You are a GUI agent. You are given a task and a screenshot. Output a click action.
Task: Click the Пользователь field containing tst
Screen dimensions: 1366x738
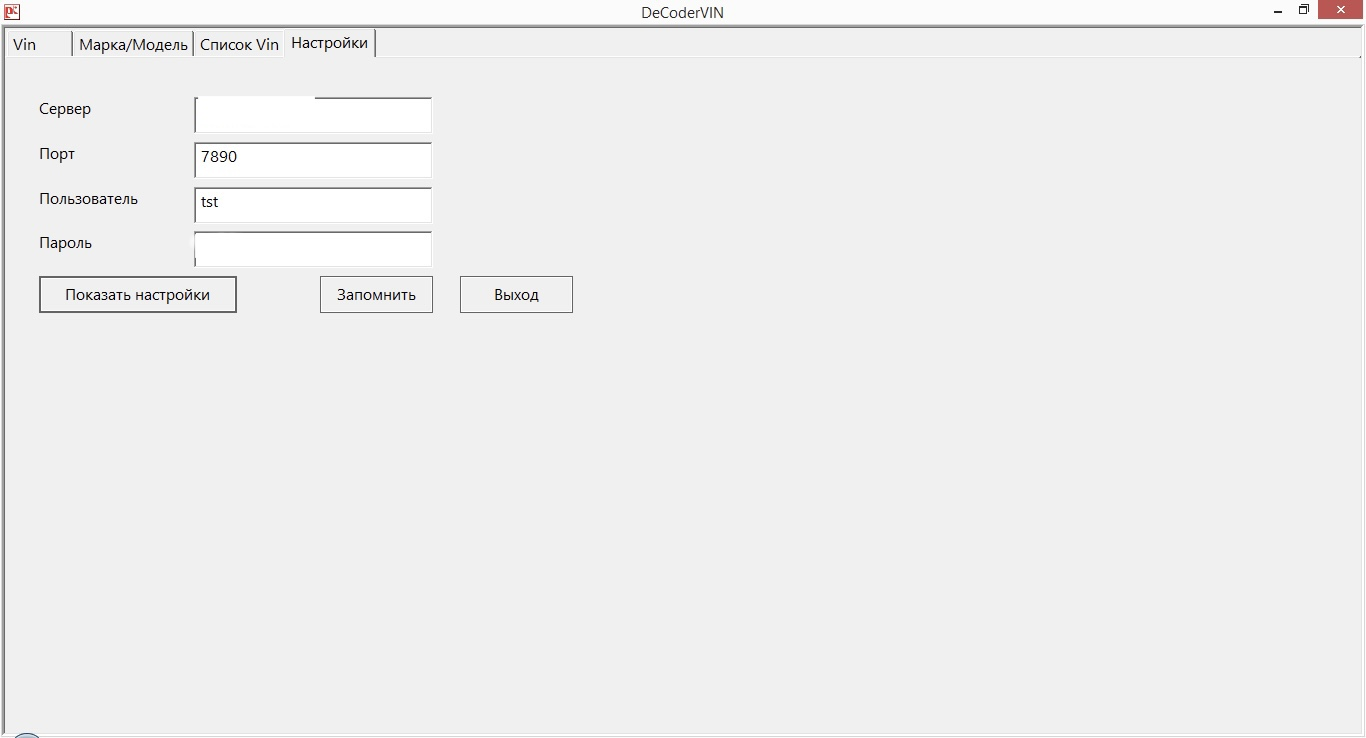point(313,205)
